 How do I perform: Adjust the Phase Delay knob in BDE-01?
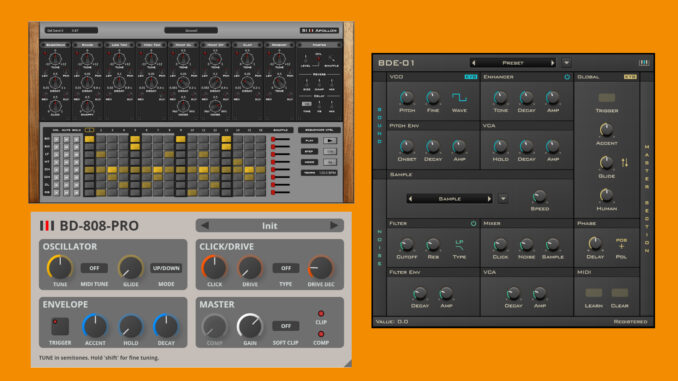595,243
